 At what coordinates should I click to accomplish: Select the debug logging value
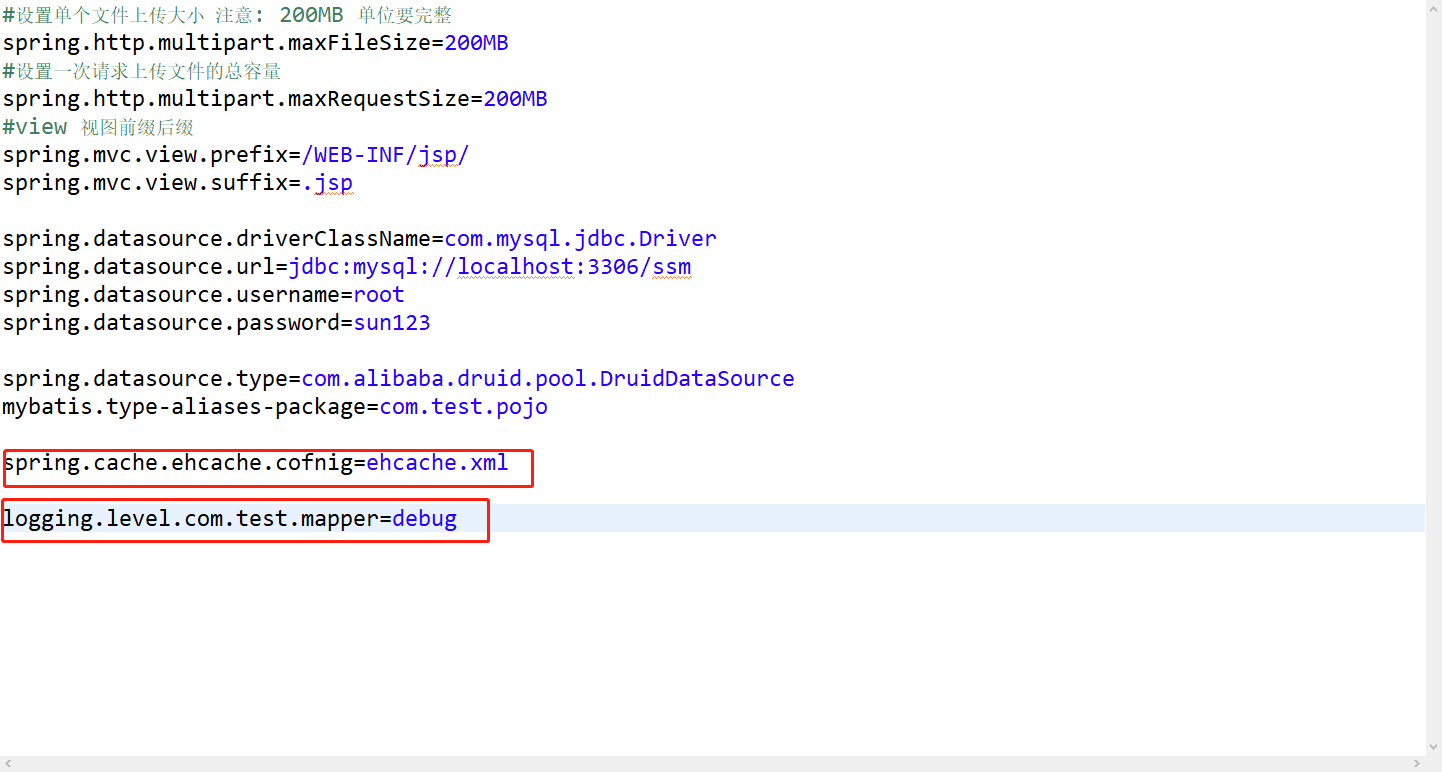pos(425,519)
